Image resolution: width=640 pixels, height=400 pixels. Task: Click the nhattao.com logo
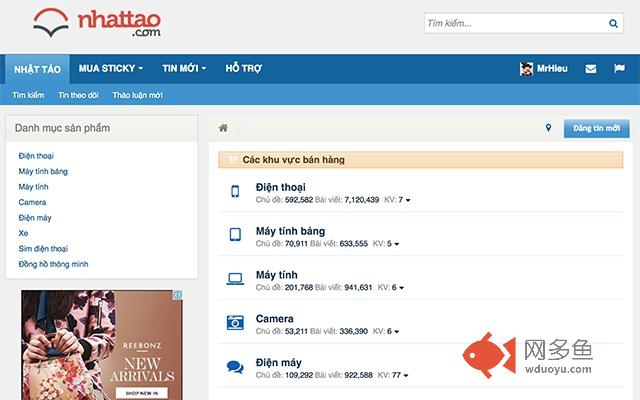97,23
